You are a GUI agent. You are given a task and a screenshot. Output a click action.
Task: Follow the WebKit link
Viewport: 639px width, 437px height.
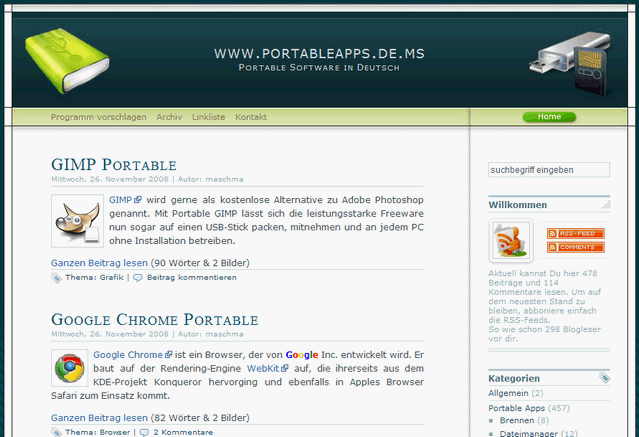263,369
